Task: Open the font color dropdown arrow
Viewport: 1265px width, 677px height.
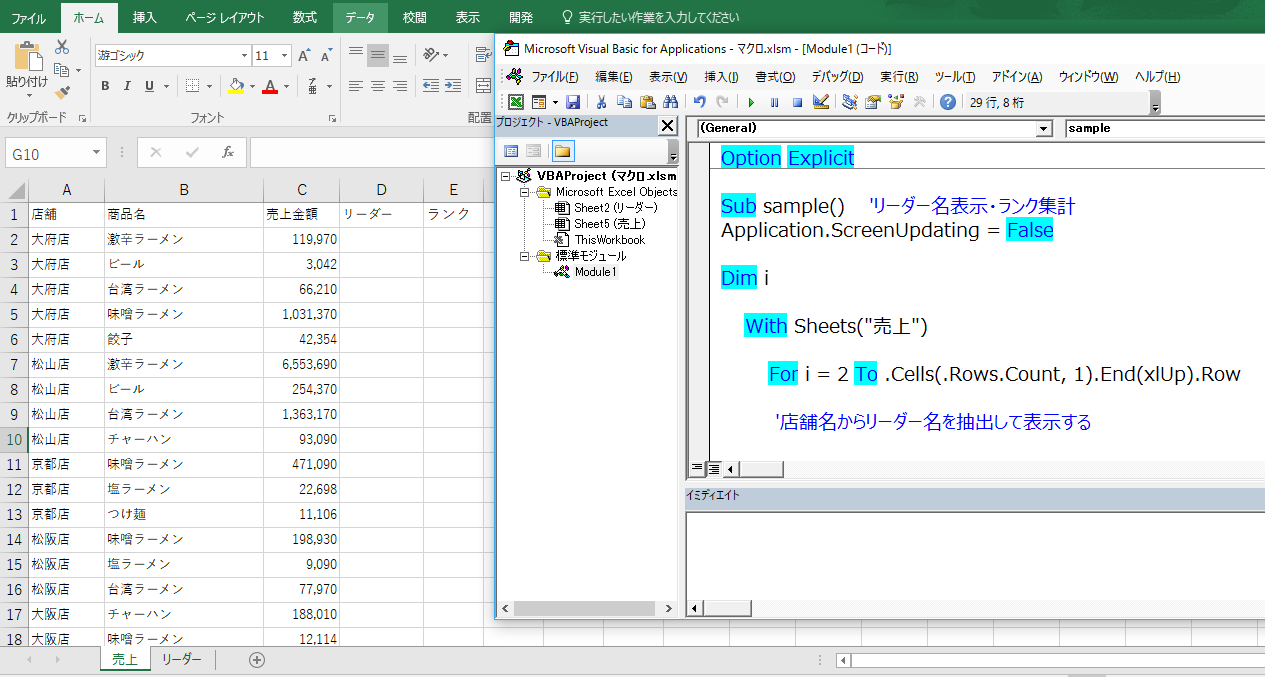Action: [x=287, y=87]
